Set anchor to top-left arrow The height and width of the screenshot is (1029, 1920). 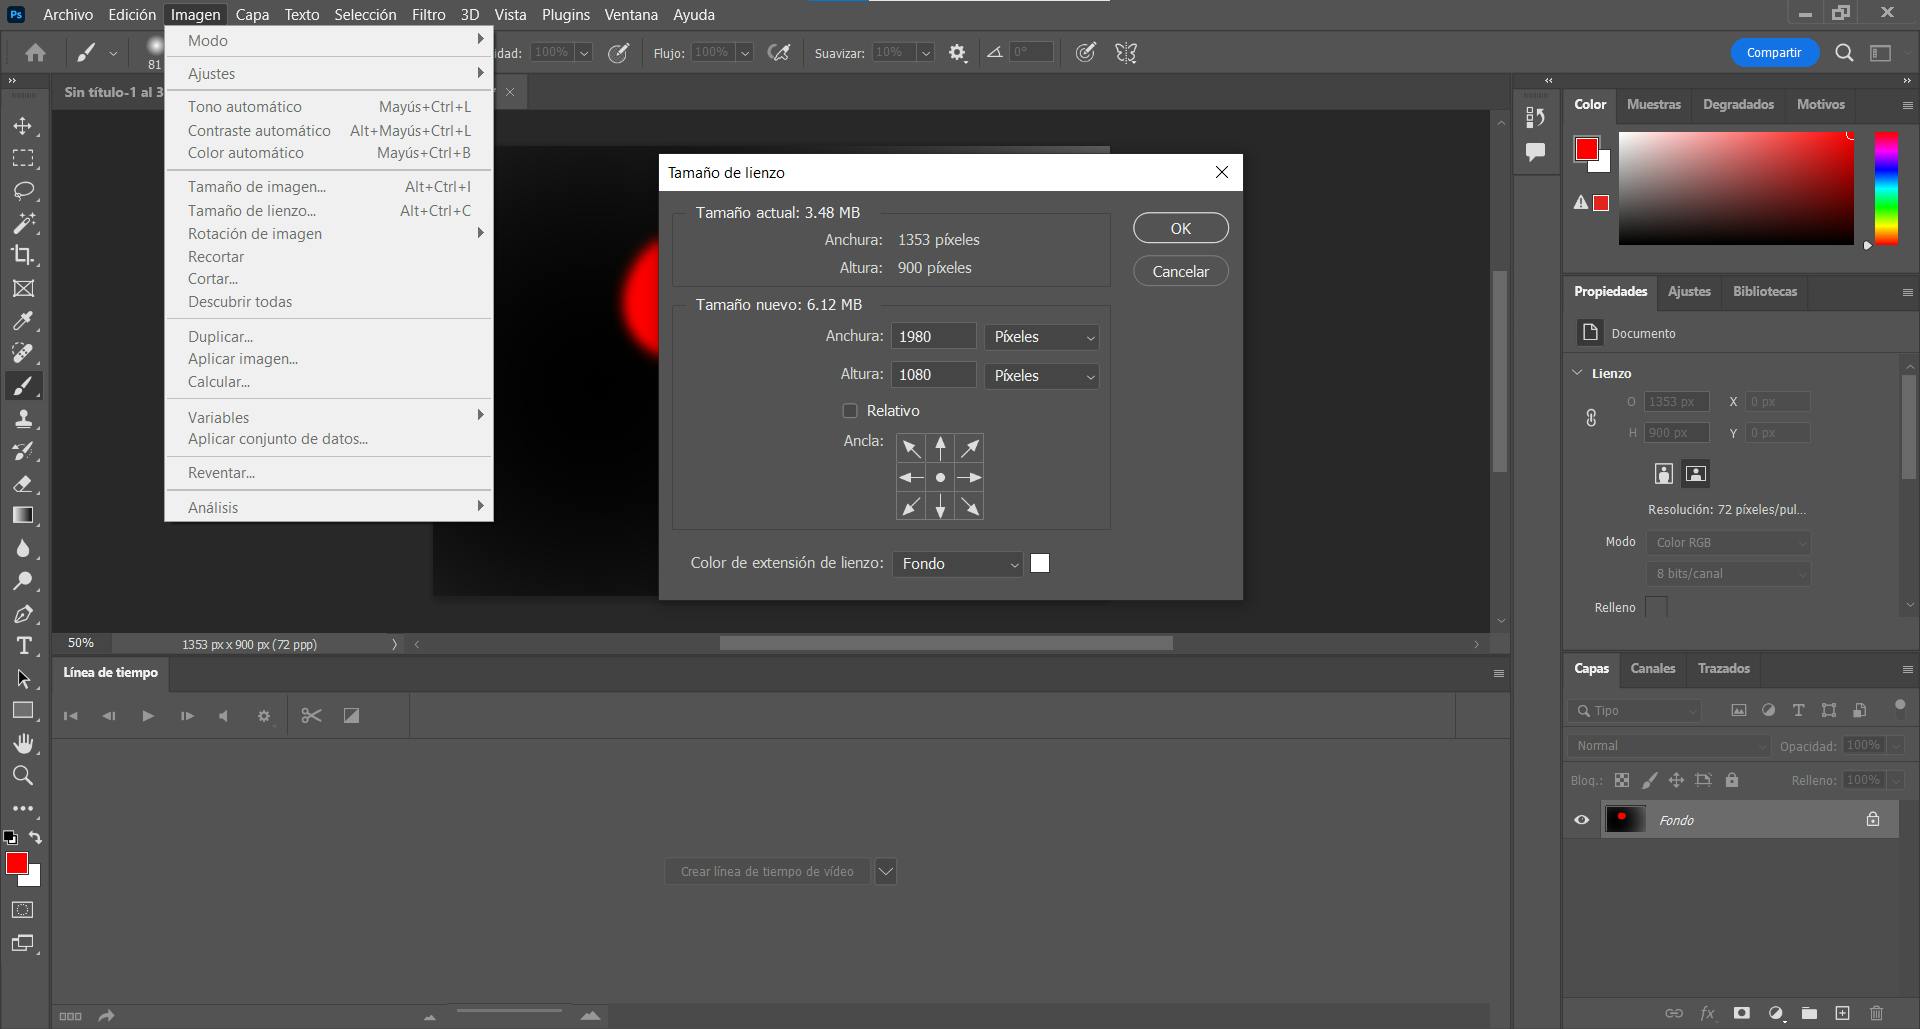(910, 448)
